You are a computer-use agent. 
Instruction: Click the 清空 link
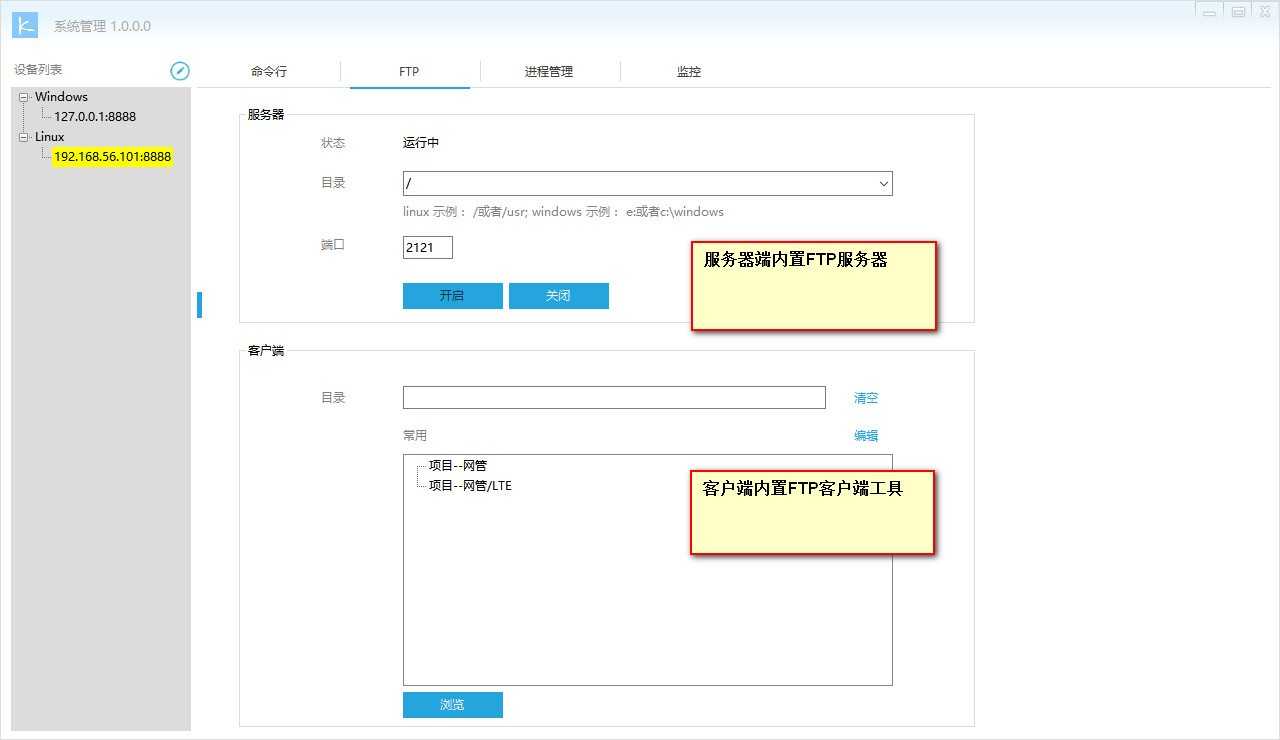pyautogui.click(x=866, y=398)
